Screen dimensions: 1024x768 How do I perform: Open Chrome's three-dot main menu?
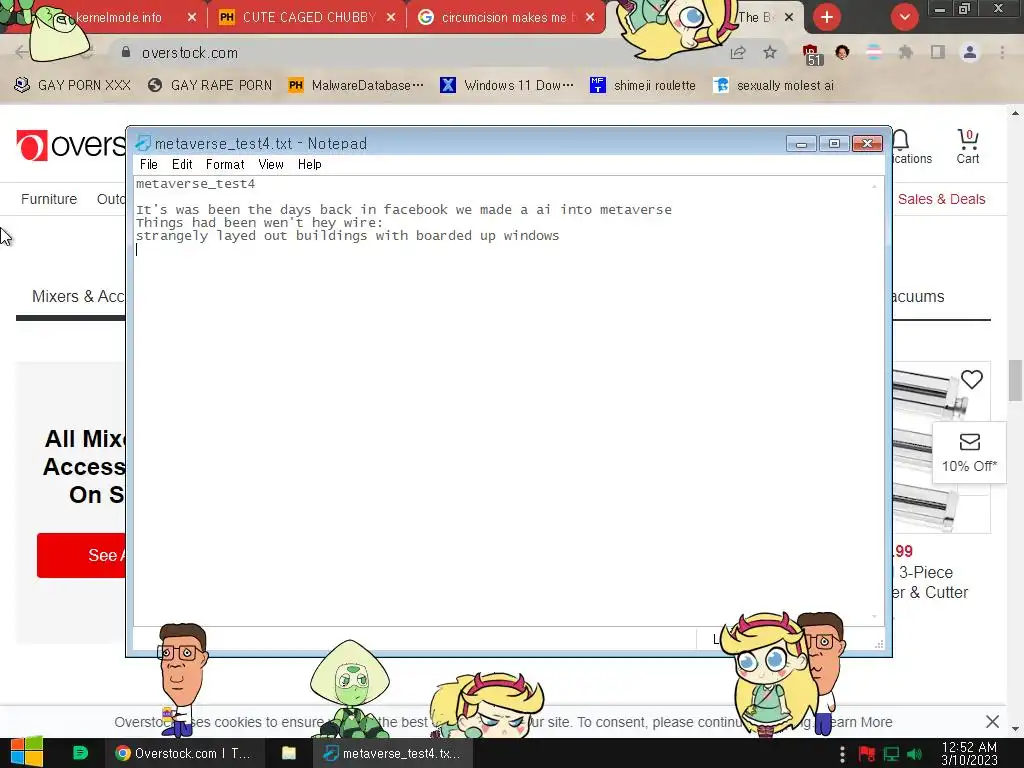[1002, 53]
